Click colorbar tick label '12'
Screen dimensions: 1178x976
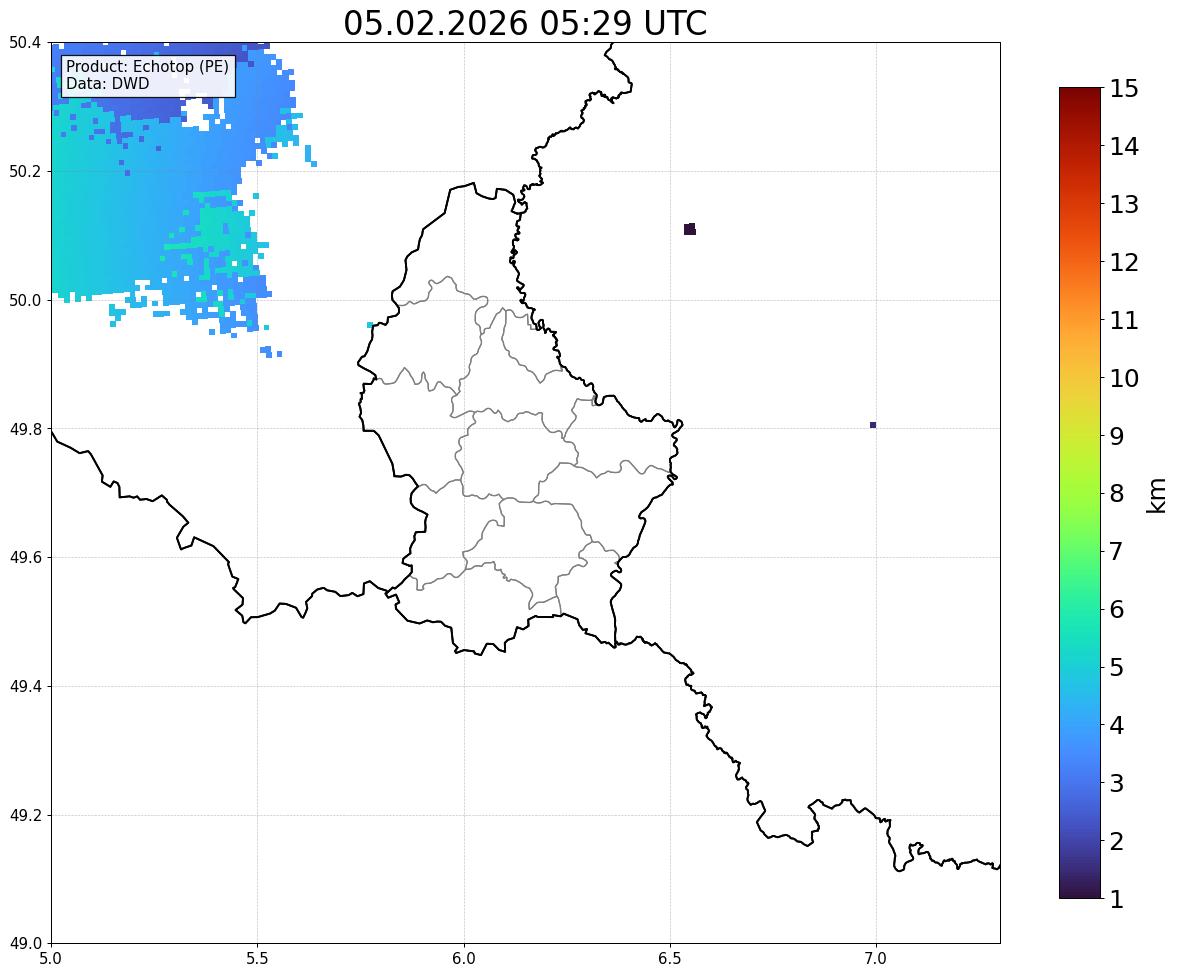tap(1124, 262)
